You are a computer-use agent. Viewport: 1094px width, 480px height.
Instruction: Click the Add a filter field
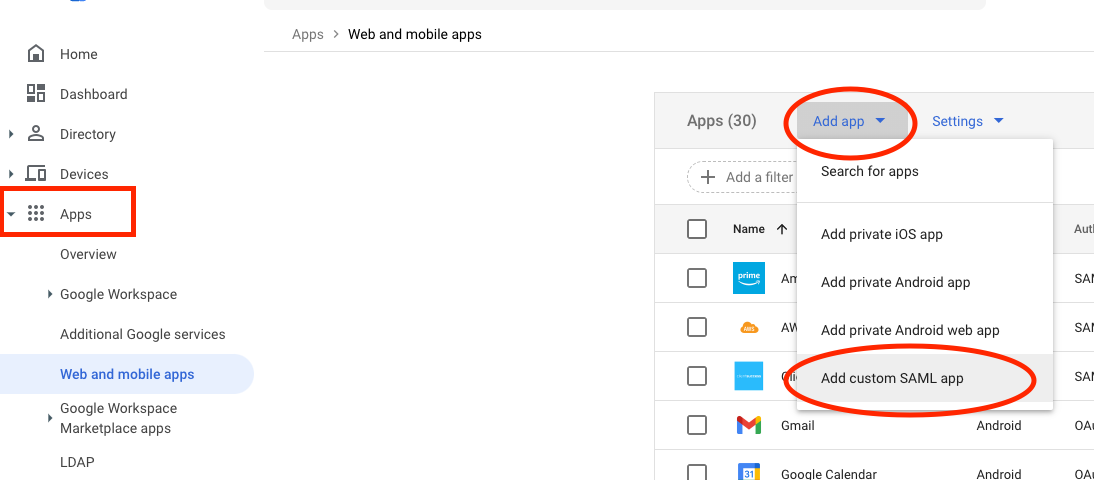pos(742,177)
